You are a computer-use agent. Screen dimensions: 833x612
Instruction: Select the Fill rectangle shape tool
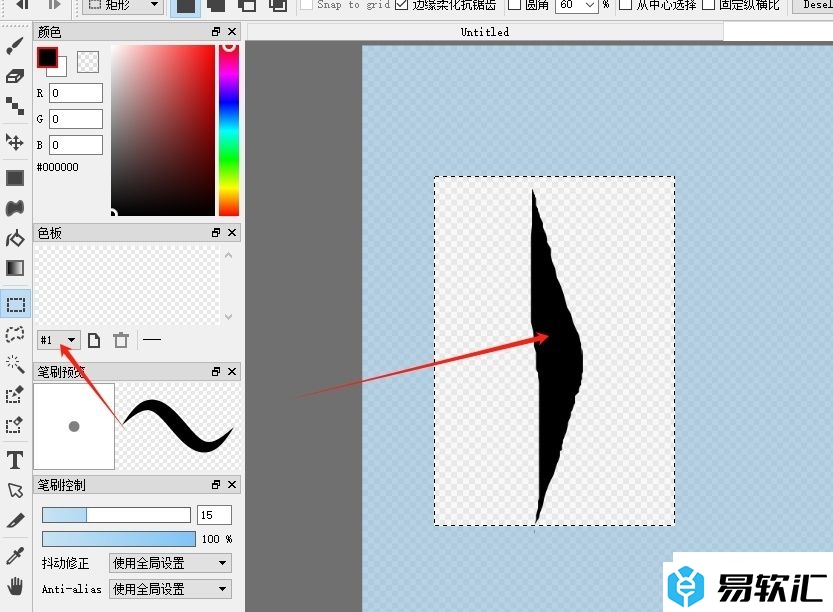tap(15, 178)
